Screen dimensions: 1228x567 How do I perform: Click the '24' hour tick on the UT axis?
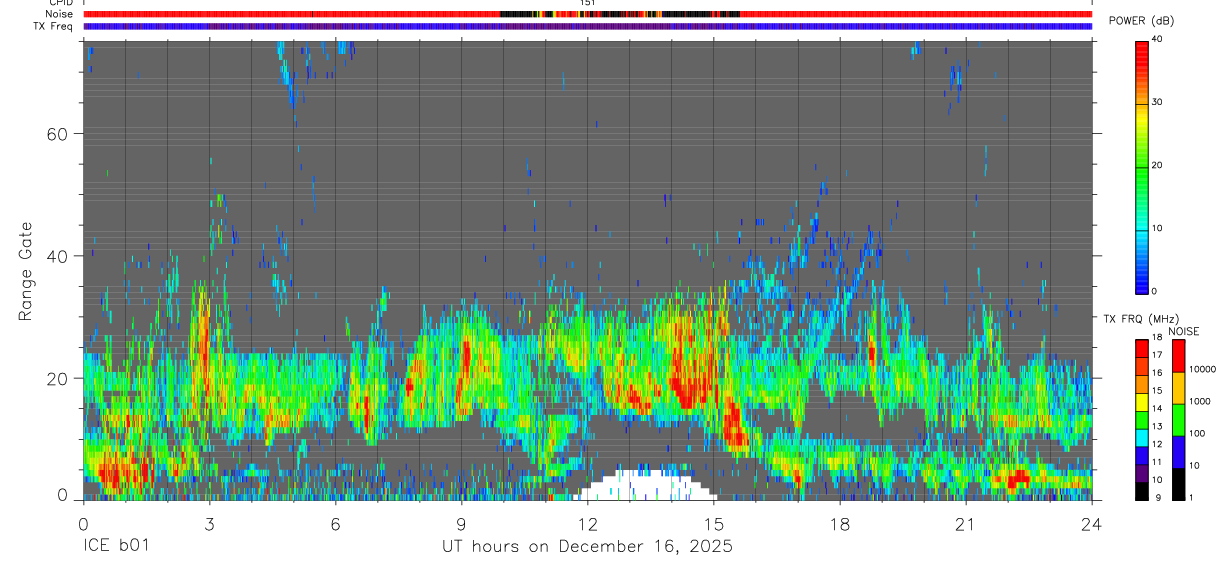coord(1092,524)
